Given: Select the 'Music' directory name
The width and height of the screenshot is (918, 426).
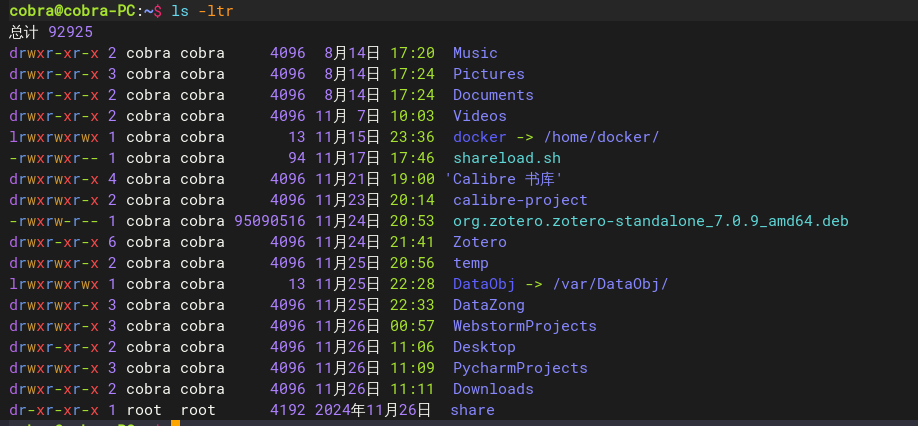Looking at the screenshot, I should (475, 53).
